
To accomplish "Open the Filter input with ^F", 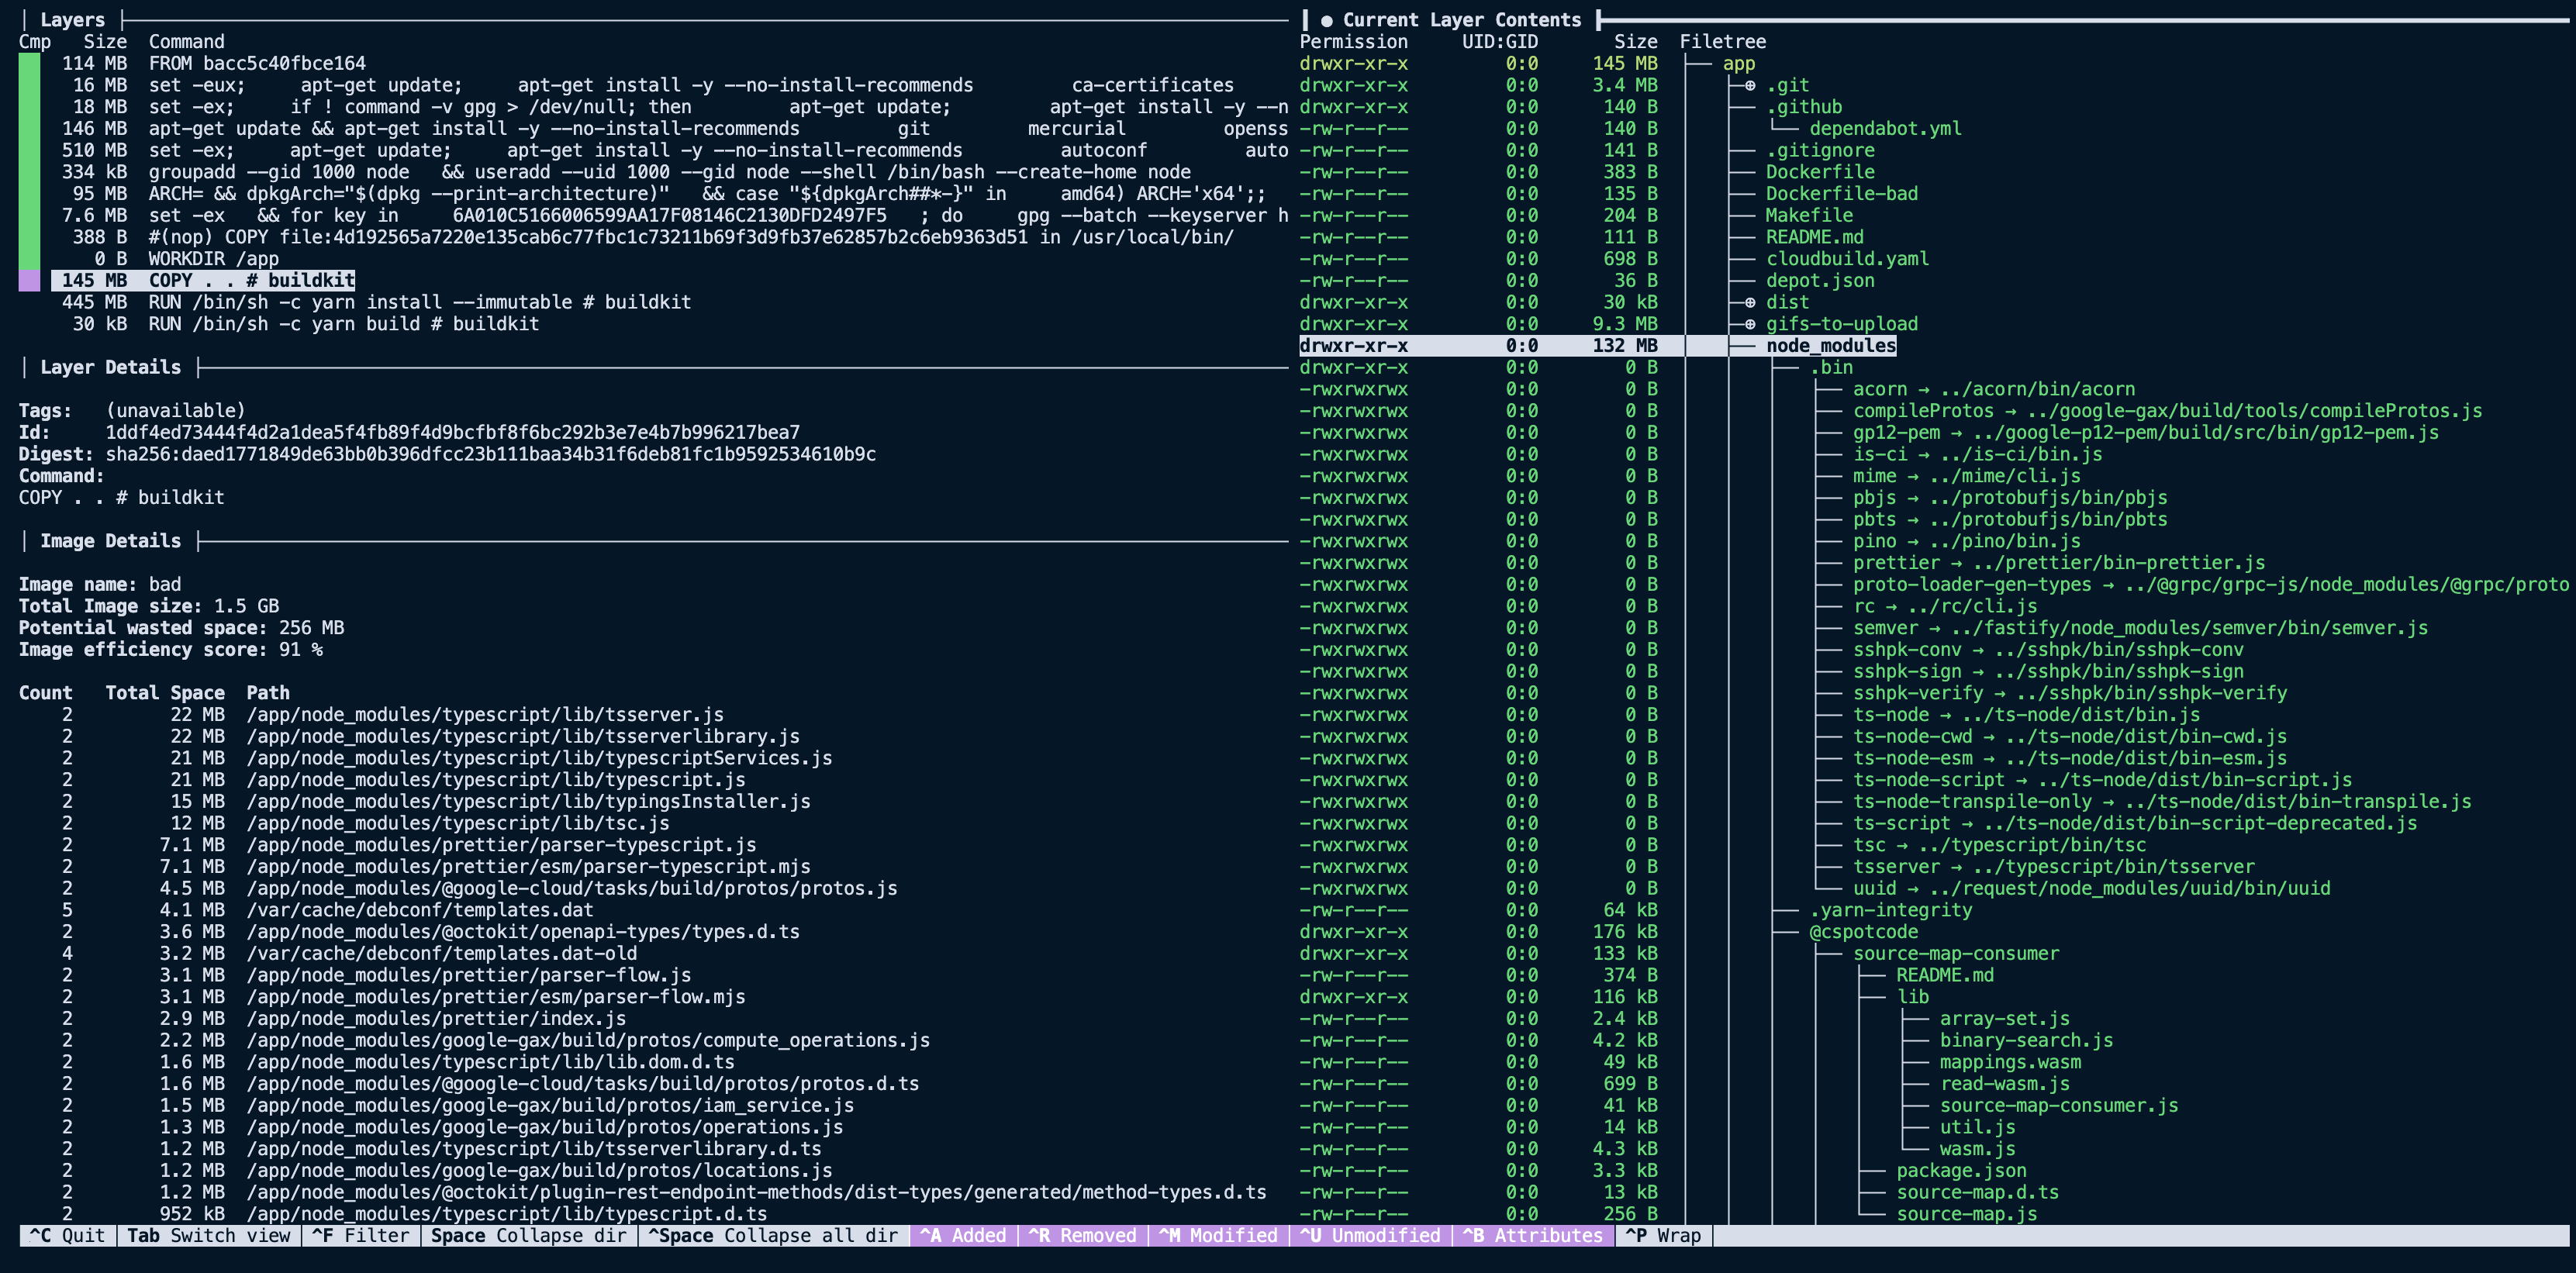I will (x=360, y=1235).
